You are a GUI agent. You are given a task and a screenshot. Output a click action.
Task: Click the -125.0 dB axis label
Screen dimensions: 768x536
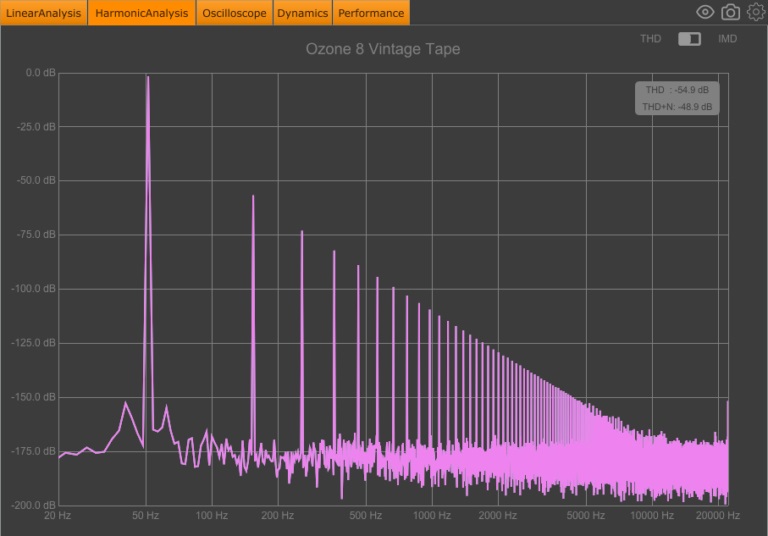pos(33,342)
